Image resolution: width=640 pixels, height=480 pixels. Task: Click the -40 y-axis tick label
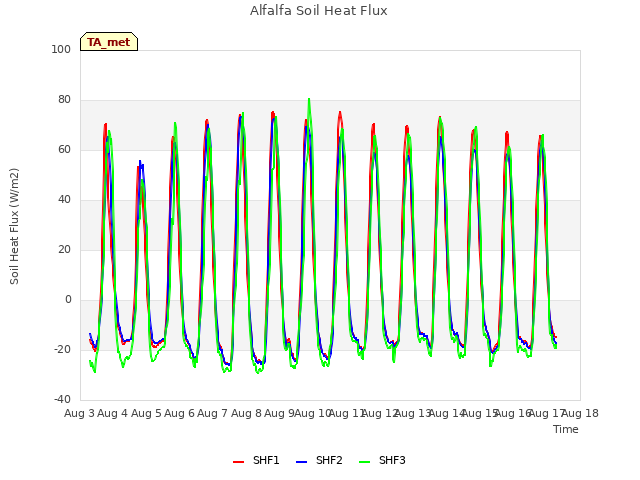(62, 399)
